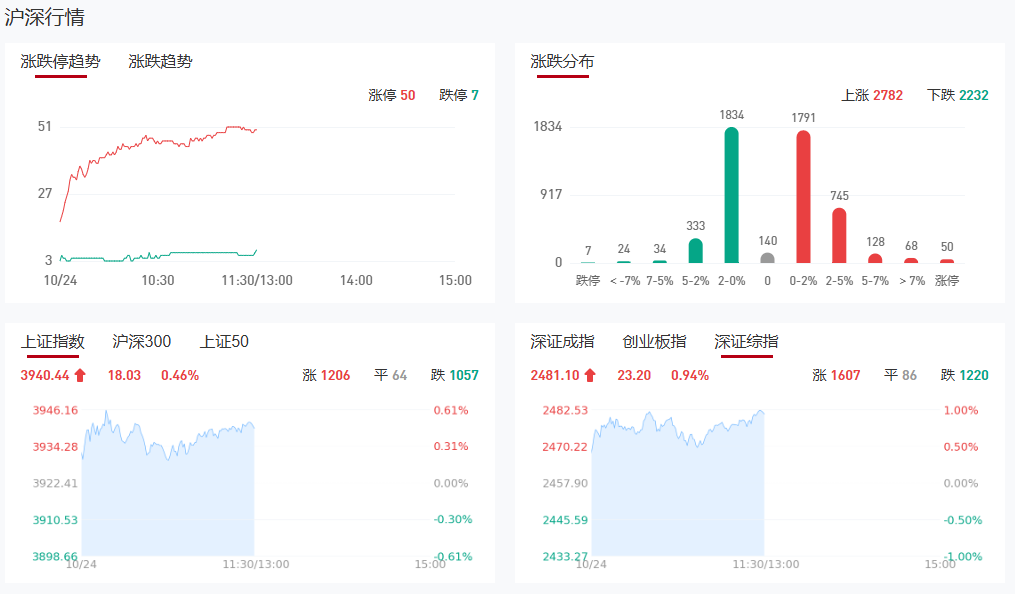Click the 跌停 7 count label
Screen dimensions: 1015x594
coord(459,95)
